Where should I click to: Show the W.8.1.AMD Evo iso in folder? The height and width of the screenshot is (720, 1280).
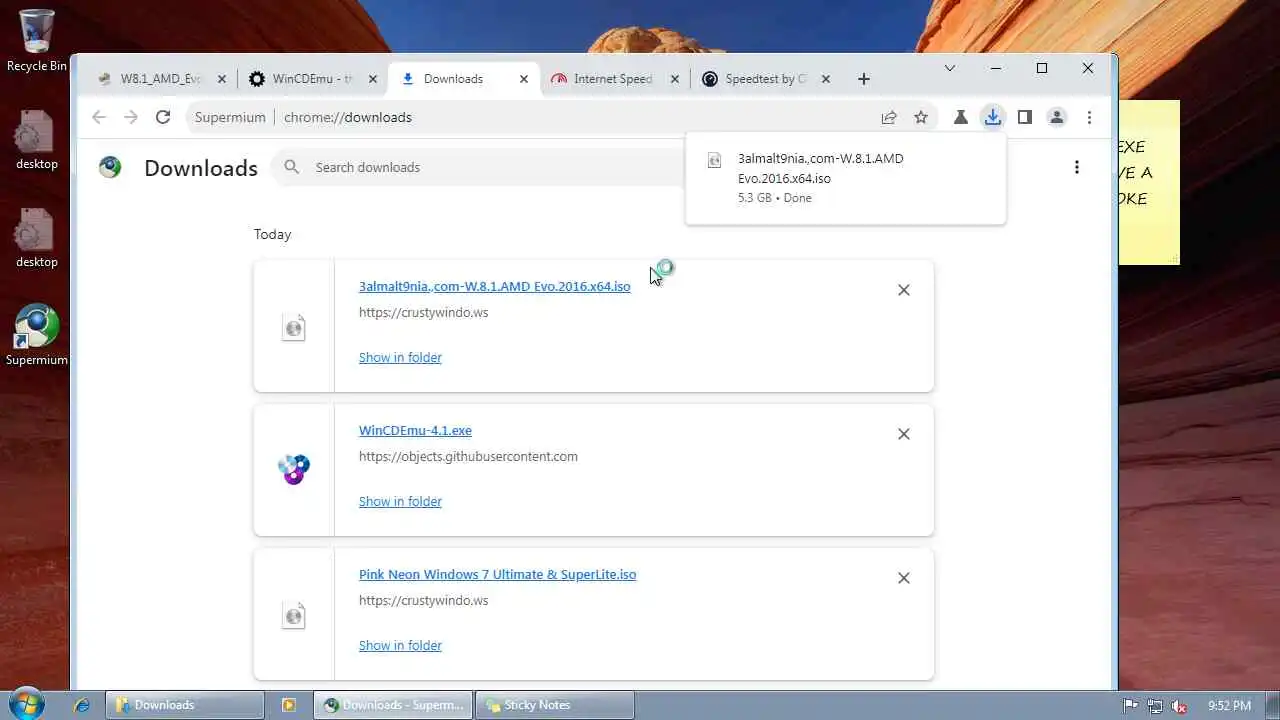coord(400,357)
